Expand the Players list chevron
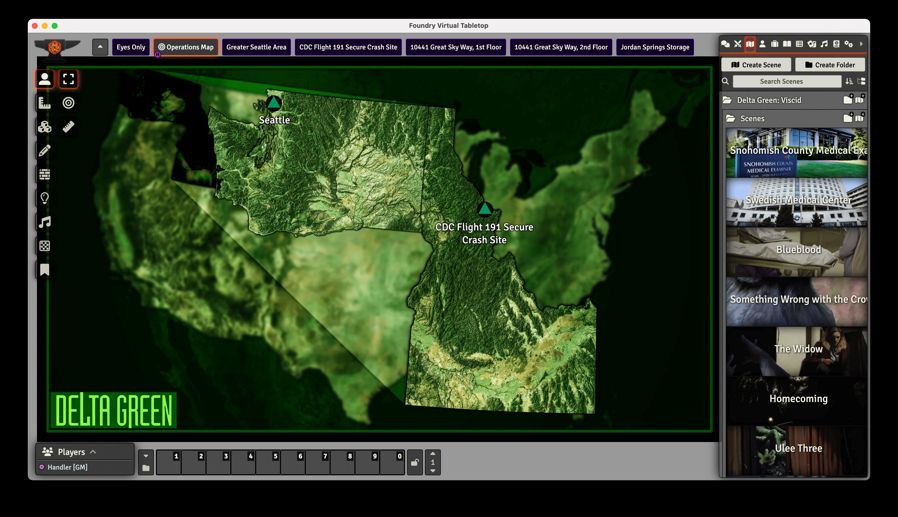898x517 pixels. pyautogui.click(x=93, y=452)
